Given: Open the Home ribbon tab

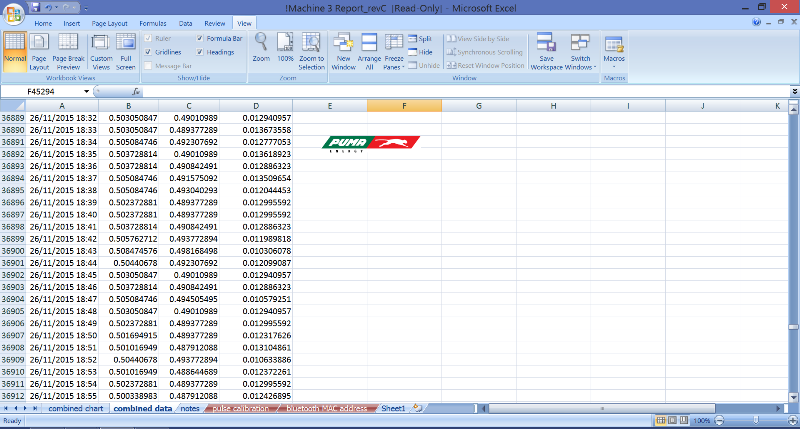Looking at the screenshot, I should [x=43, y=23].
